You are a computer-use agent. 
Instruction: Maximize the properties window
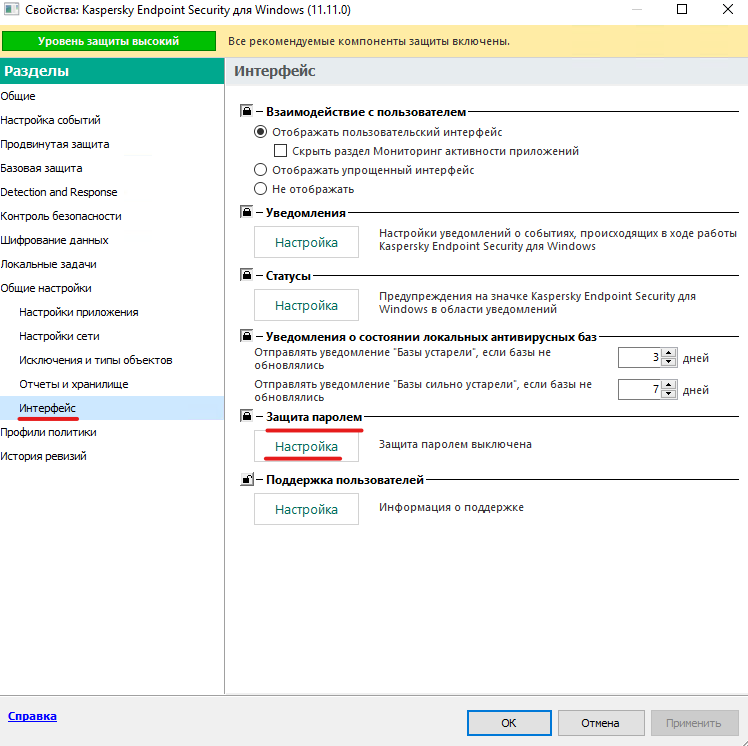tap(682, 9)
